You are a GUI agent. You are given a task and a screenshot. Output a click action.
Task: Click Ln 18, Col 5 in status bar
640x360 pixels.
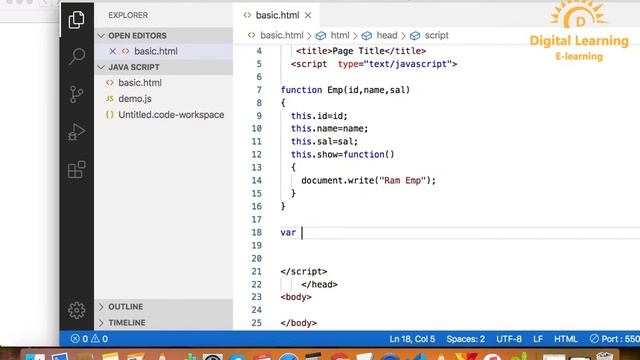[x=412, y=339]
